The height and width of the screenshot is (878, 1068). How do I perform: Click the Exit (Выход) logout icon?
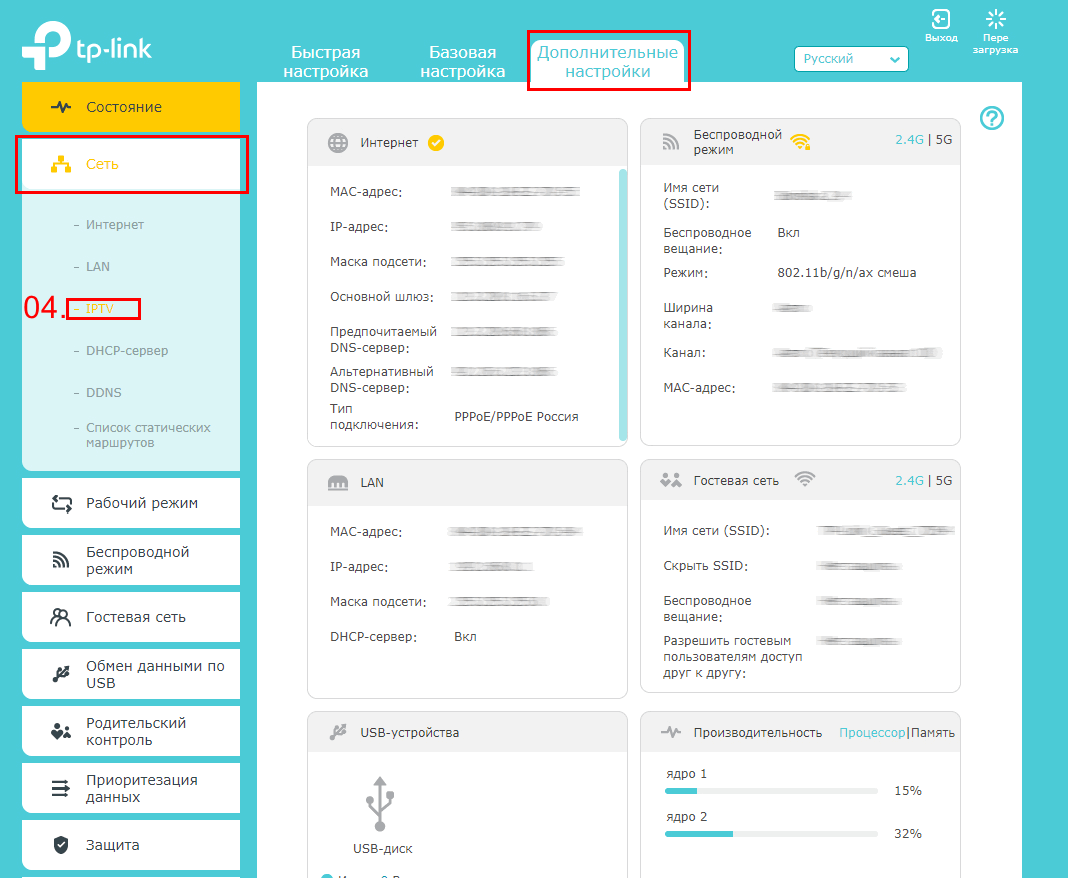click(x=940, y=20)
